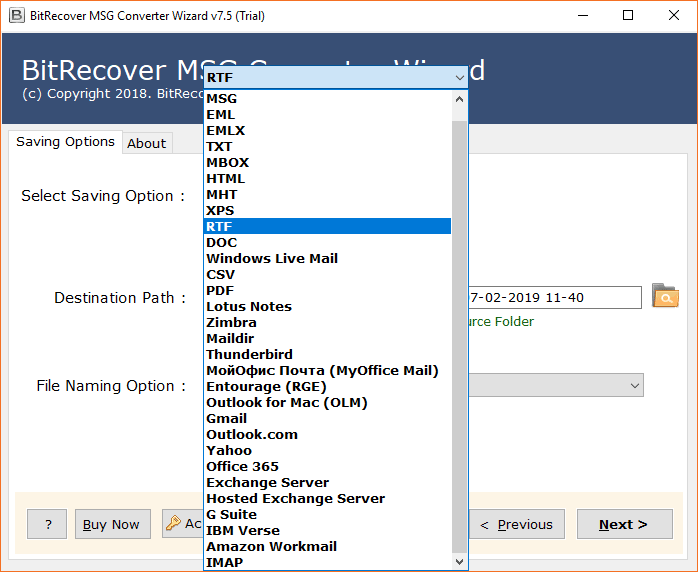Minimize the MSG Converter Wizard window
Viewport: 698px width, 572px height.
click(x=583, y=16)
